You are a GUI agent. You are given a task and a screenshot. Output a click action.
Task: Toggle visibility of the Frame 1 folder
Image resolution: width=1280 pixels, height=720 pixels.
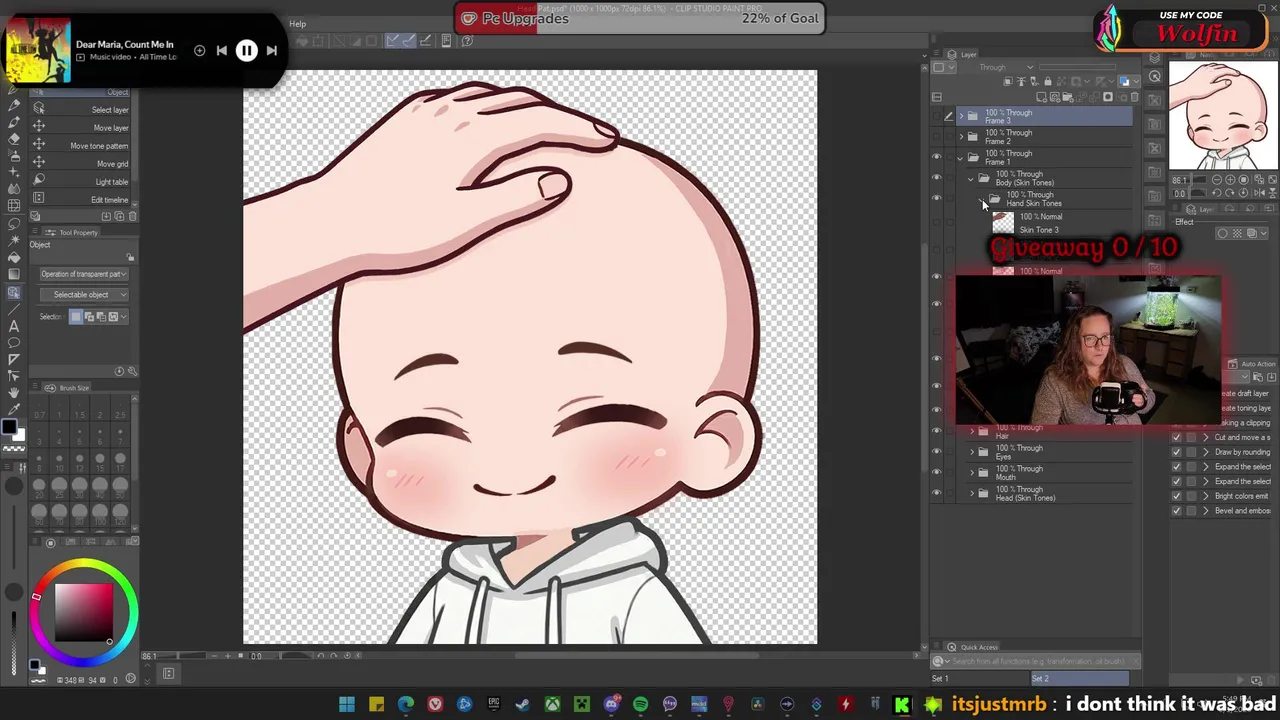pyautogui.click(x=937, y=158)
